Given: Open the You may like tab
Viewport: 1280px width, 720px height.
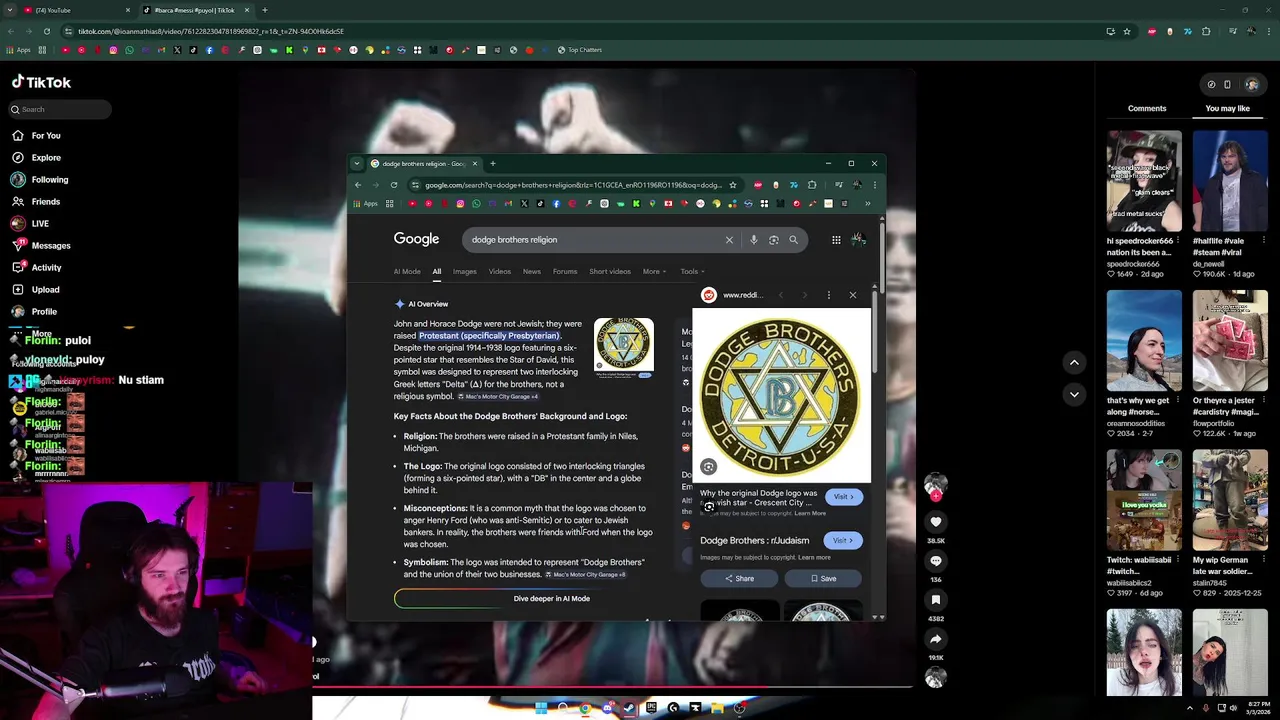Looking at the screenshot, I should click(1228, 108).
